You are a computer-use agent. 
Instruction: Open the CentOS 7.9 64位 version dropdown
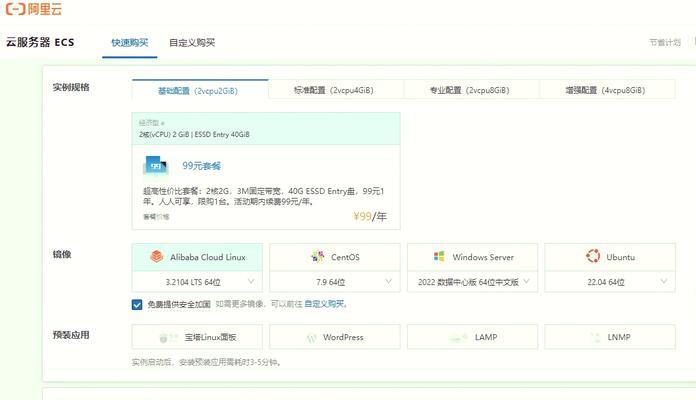335,282
